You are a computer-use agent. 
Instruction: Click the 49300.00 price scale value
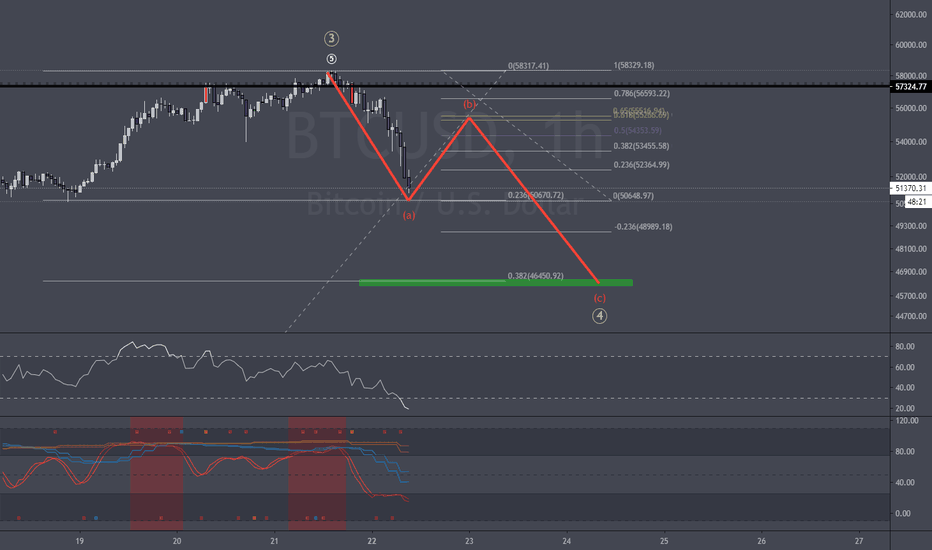[911, 226]
